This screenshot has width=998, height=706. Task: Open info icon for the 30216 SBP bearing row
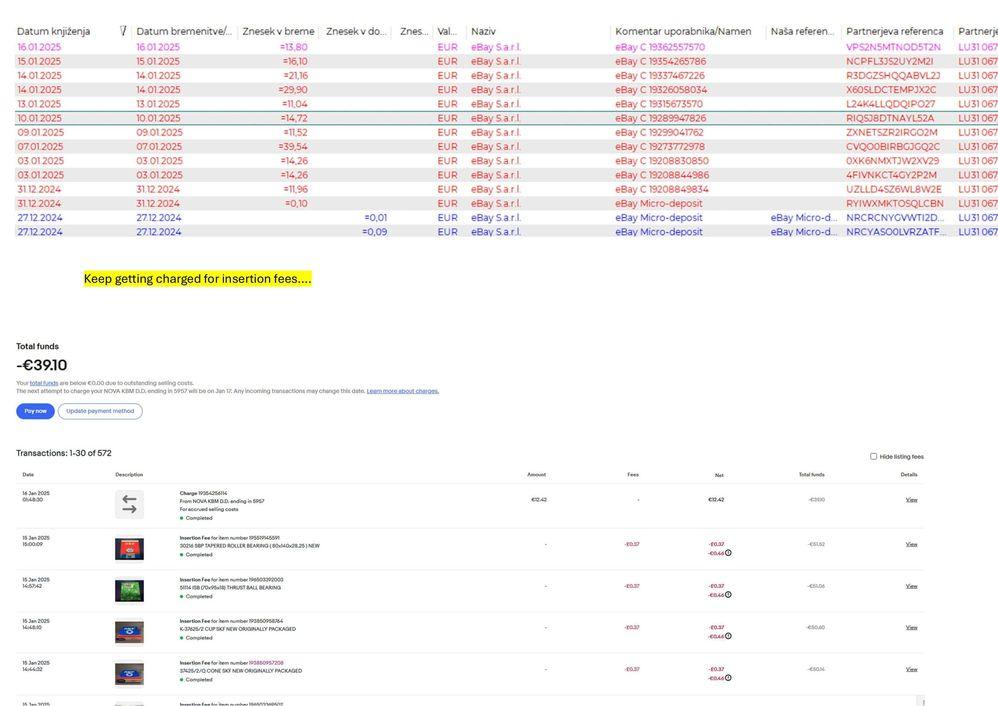728,553
